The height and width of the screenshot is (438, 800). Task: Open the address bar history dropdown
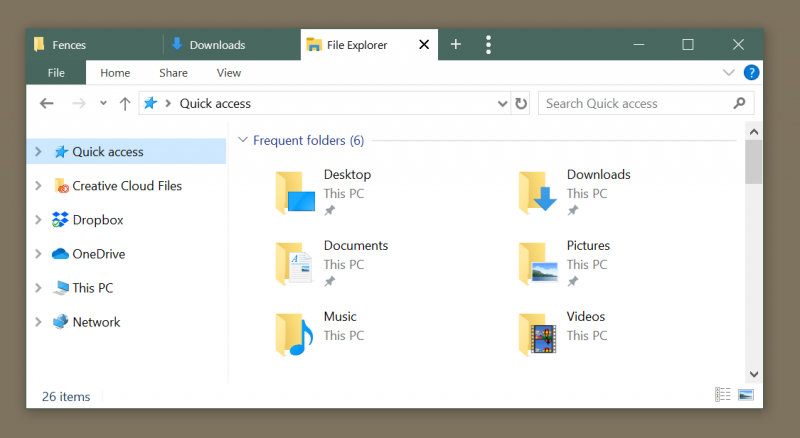coord(502,104)
